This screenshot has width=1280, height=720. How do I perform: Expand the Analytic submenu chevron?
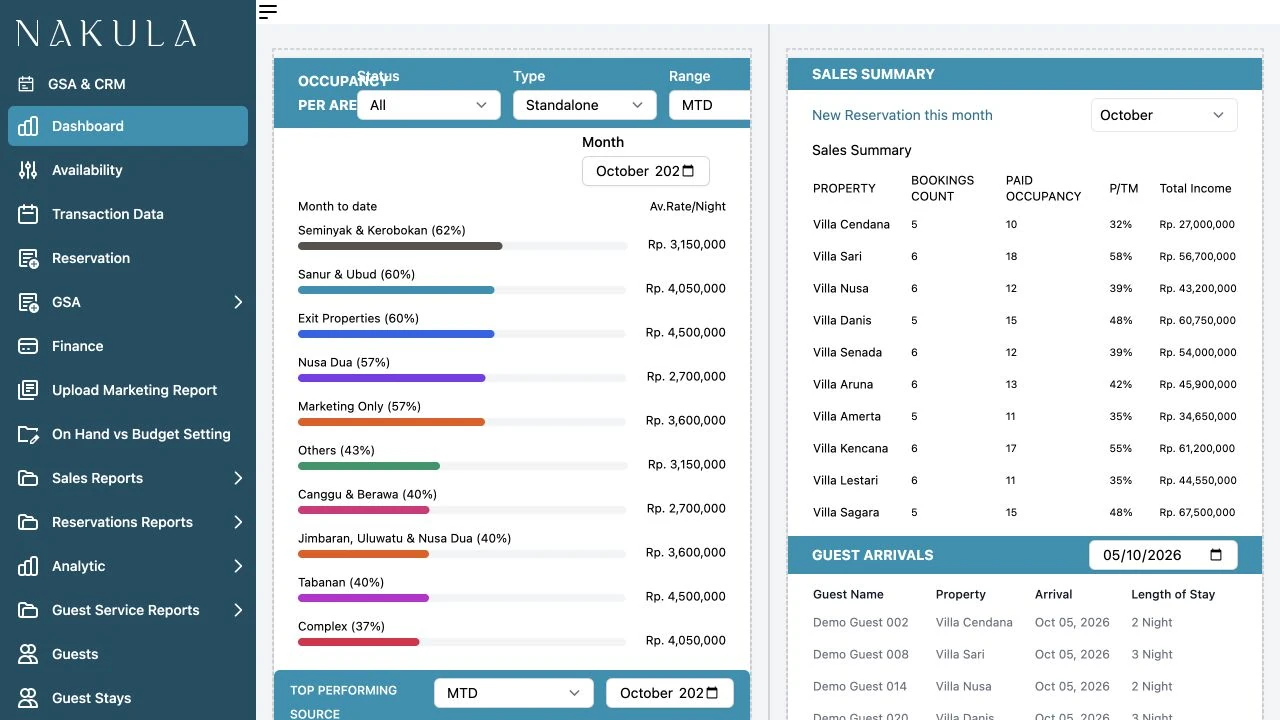[238, 566]
